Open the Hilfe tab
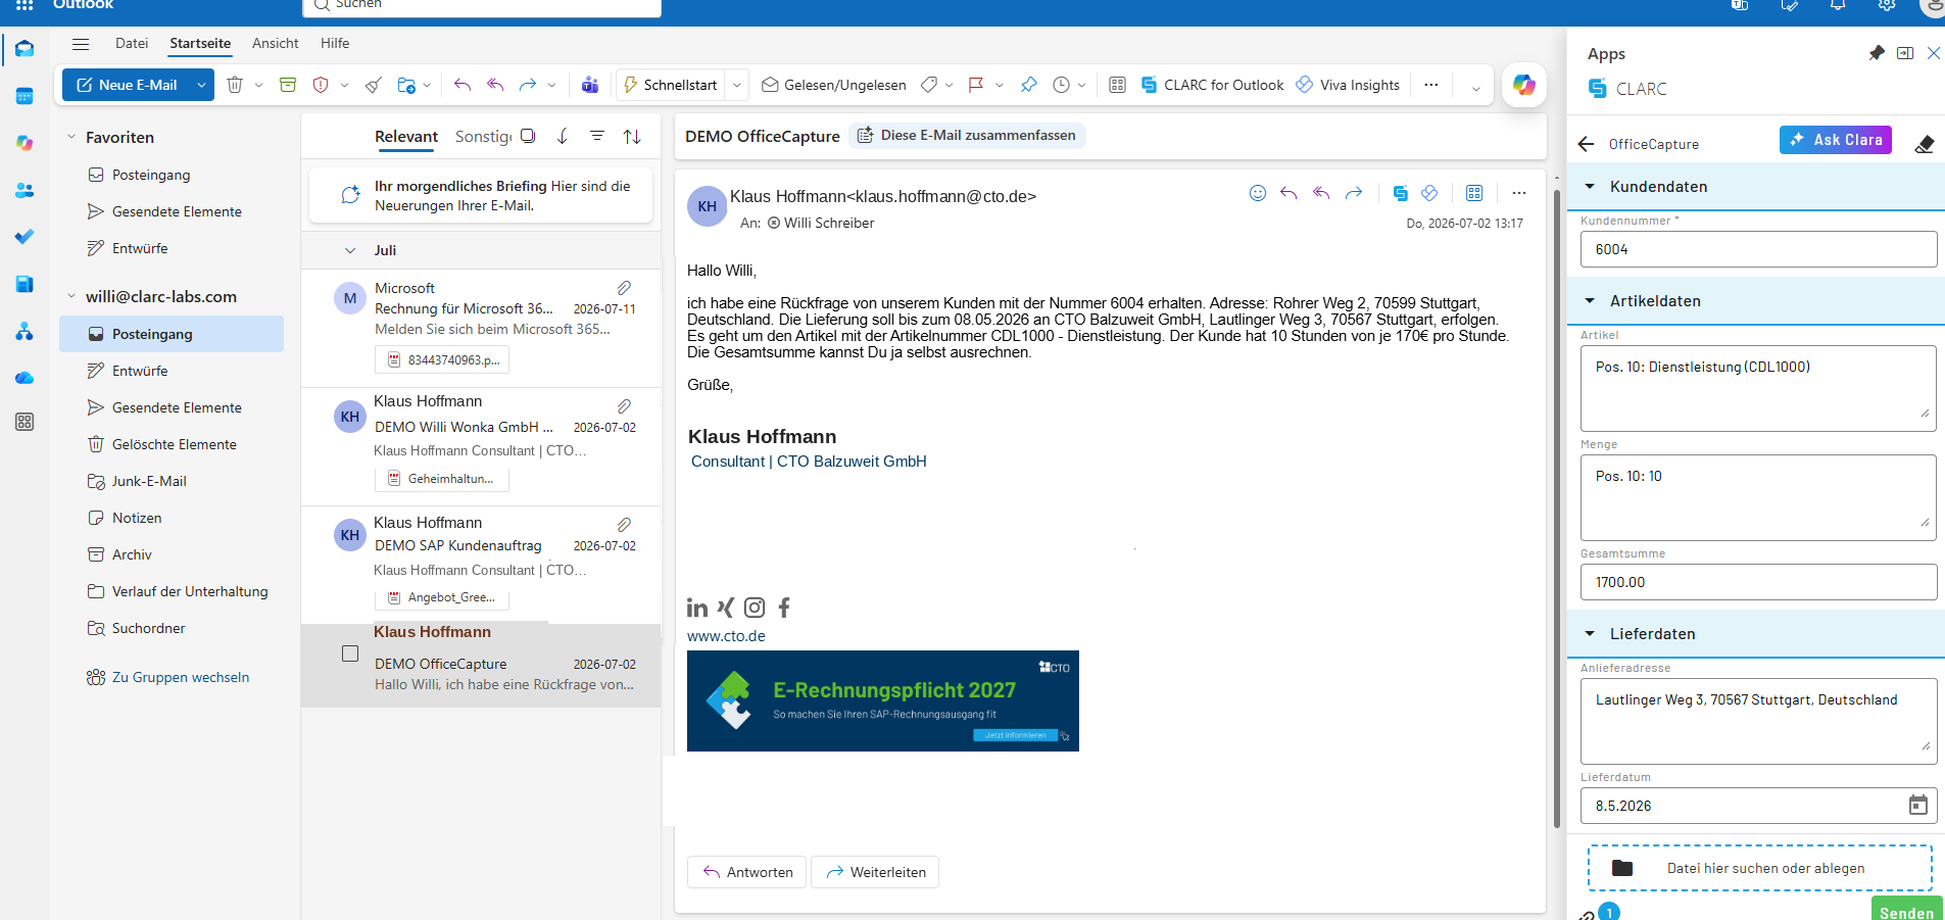 [335, 43]
